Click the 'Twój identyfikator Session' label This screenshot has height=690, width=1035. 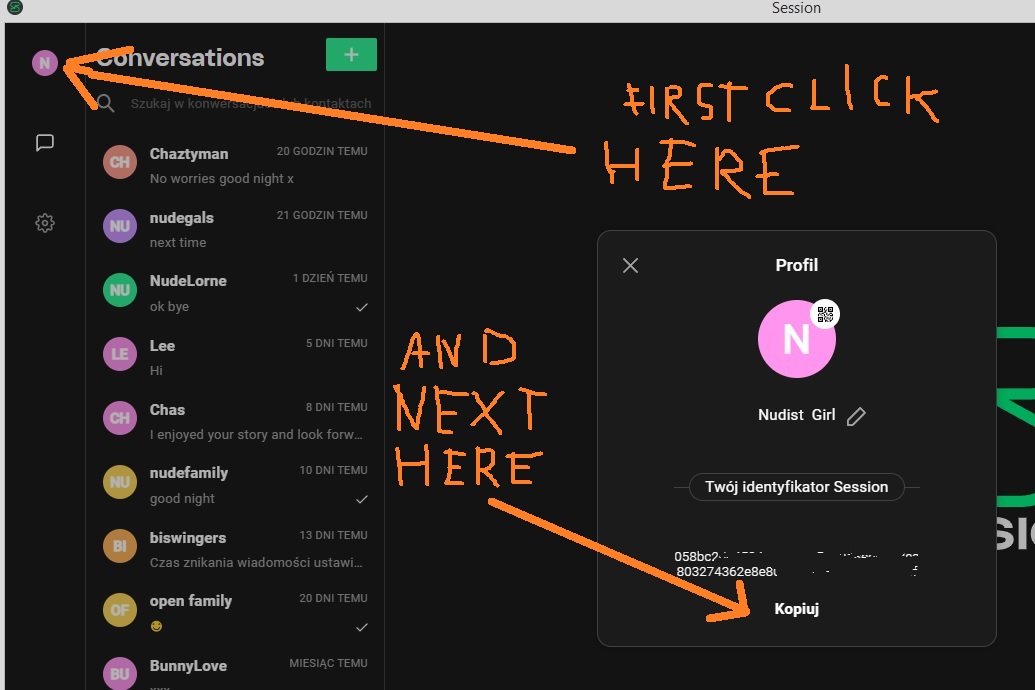(796, 487)
